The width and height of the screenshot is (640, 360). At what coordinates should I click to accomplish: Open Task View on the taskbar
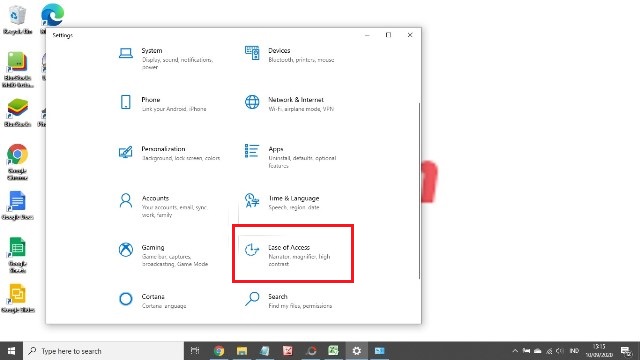[195, 351]
